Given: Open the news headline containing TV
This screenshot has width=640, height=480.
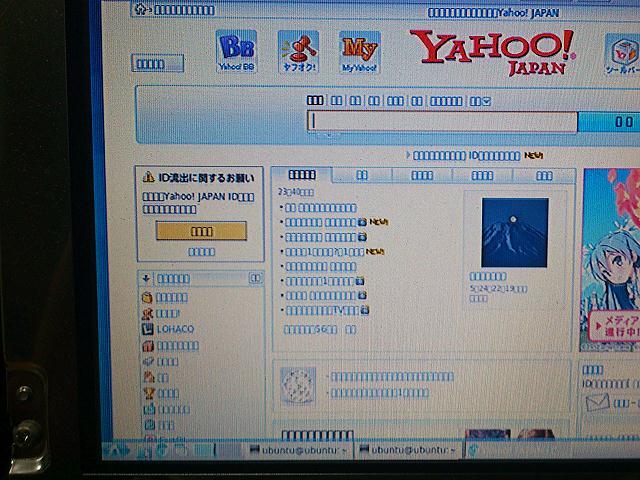Looking at the screenshot, I should pyautogui.click(x=322, y=311).
